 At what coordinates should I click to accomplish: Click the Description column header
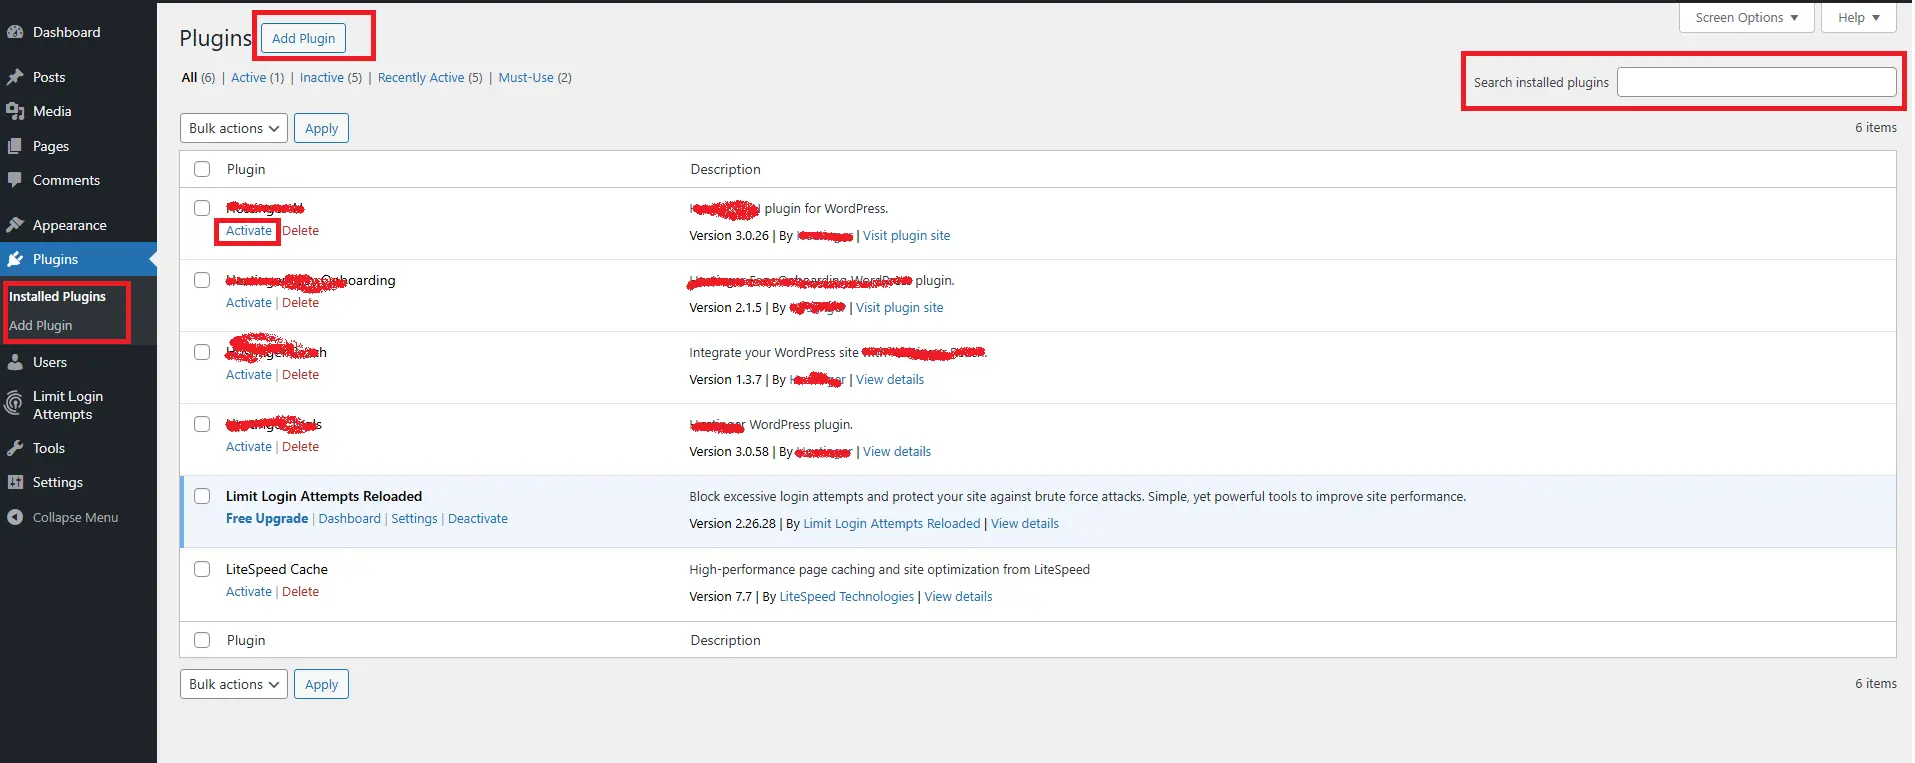tap(725, 169)
